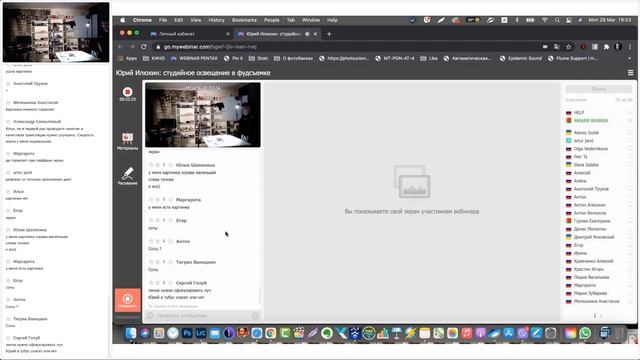Click the small video preview at top-left
This screenshot has height=360, width=640.
(56, 32)
